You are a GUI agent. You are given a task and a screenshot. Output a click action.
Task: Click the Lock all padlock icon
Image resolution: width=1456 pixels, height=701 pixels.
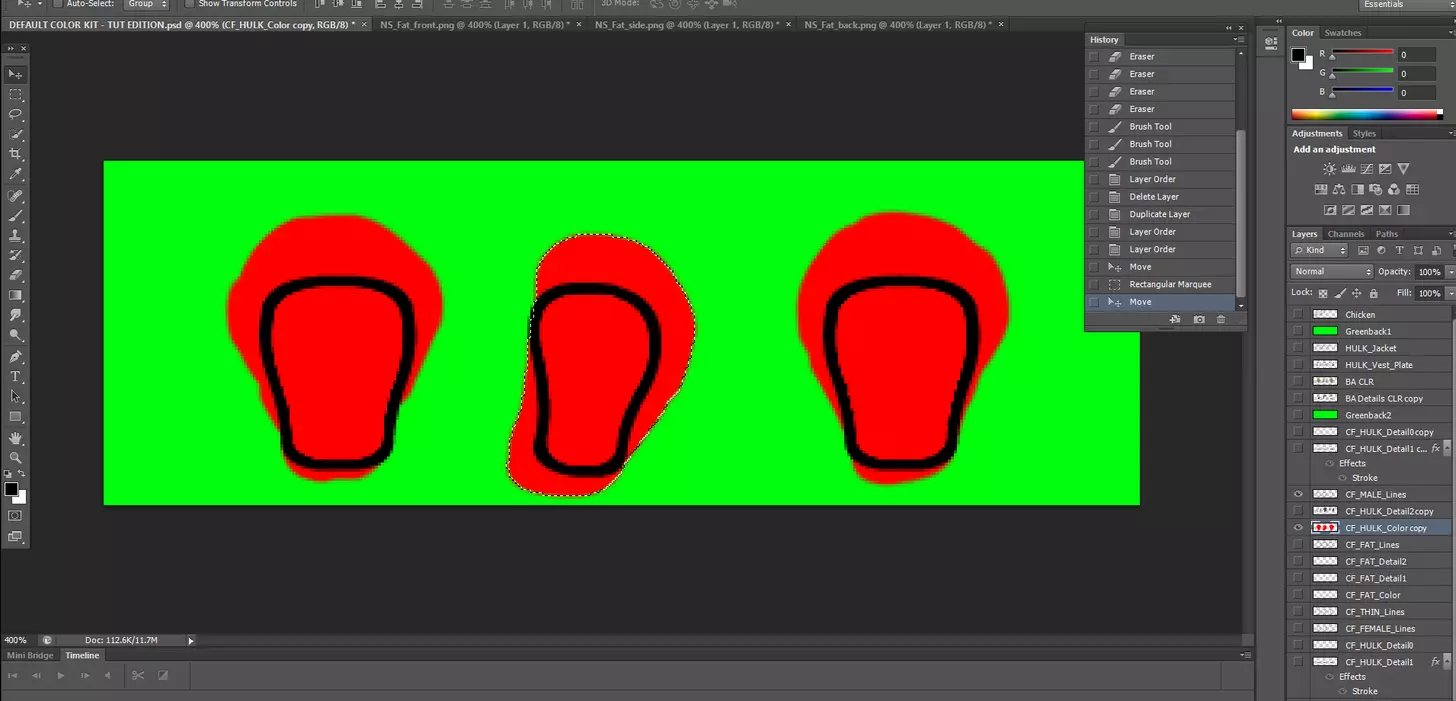[1373, 293]
